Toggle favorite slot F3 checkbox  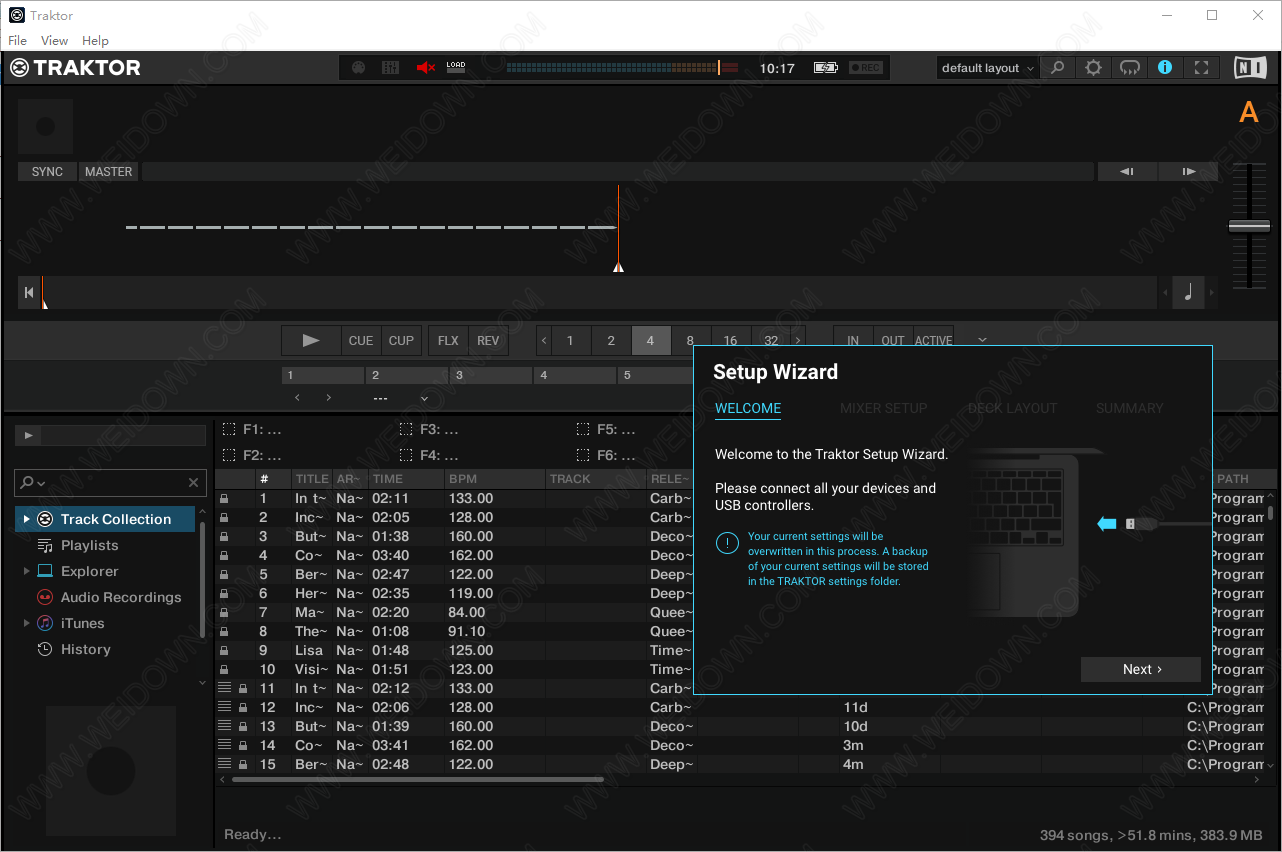(x=406, y=429)
